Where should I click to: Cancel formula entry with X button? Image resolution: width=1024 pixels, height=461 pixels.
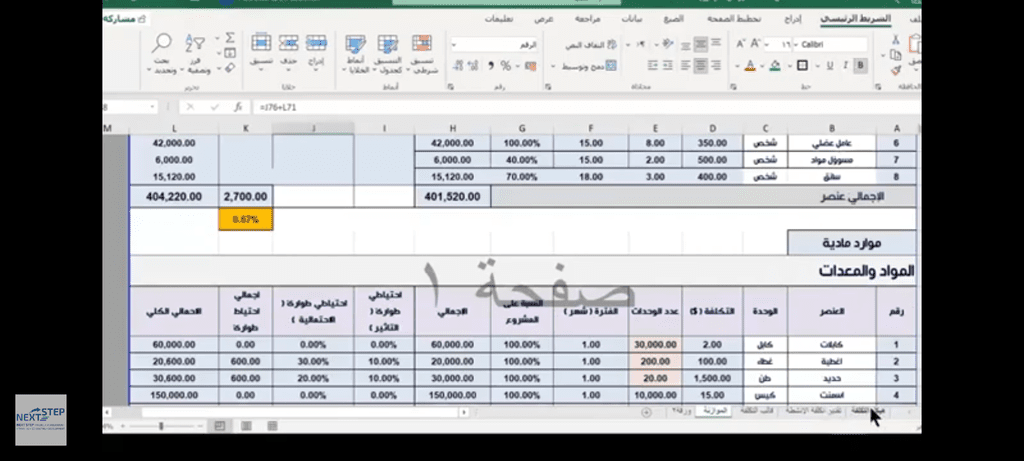tap(191, 107)
